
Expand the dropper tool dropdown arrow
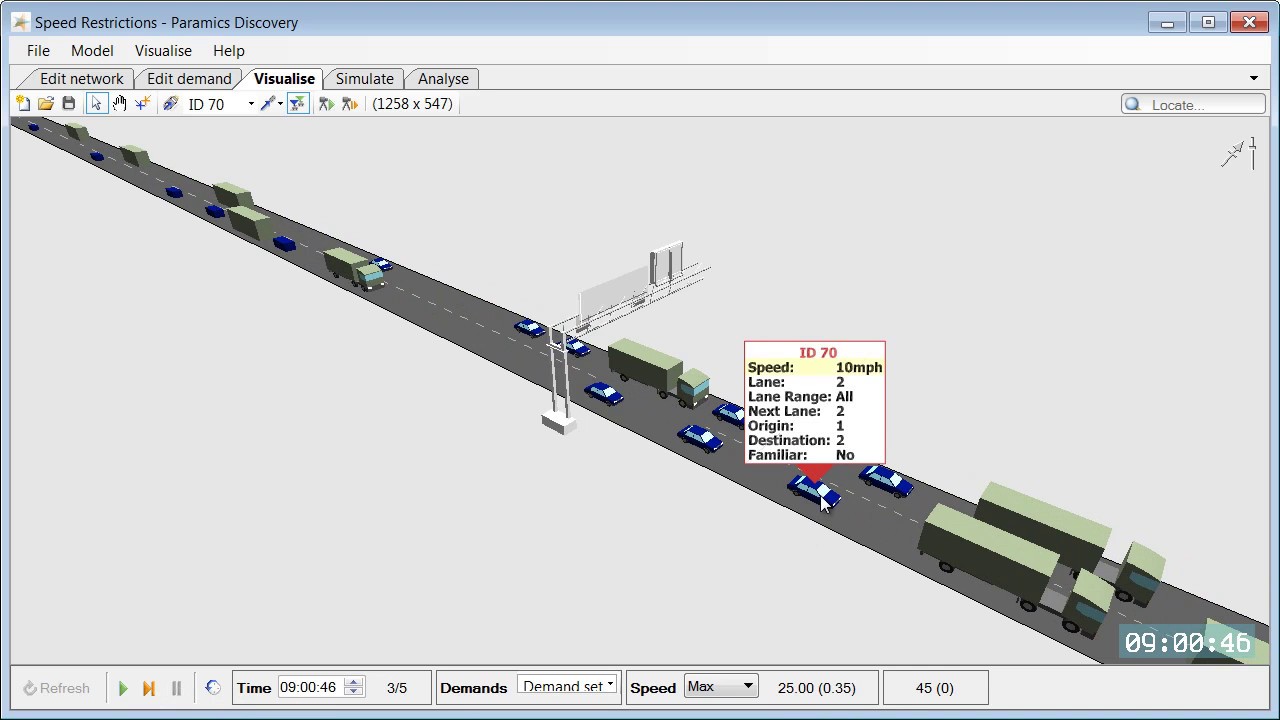[280, 104]
